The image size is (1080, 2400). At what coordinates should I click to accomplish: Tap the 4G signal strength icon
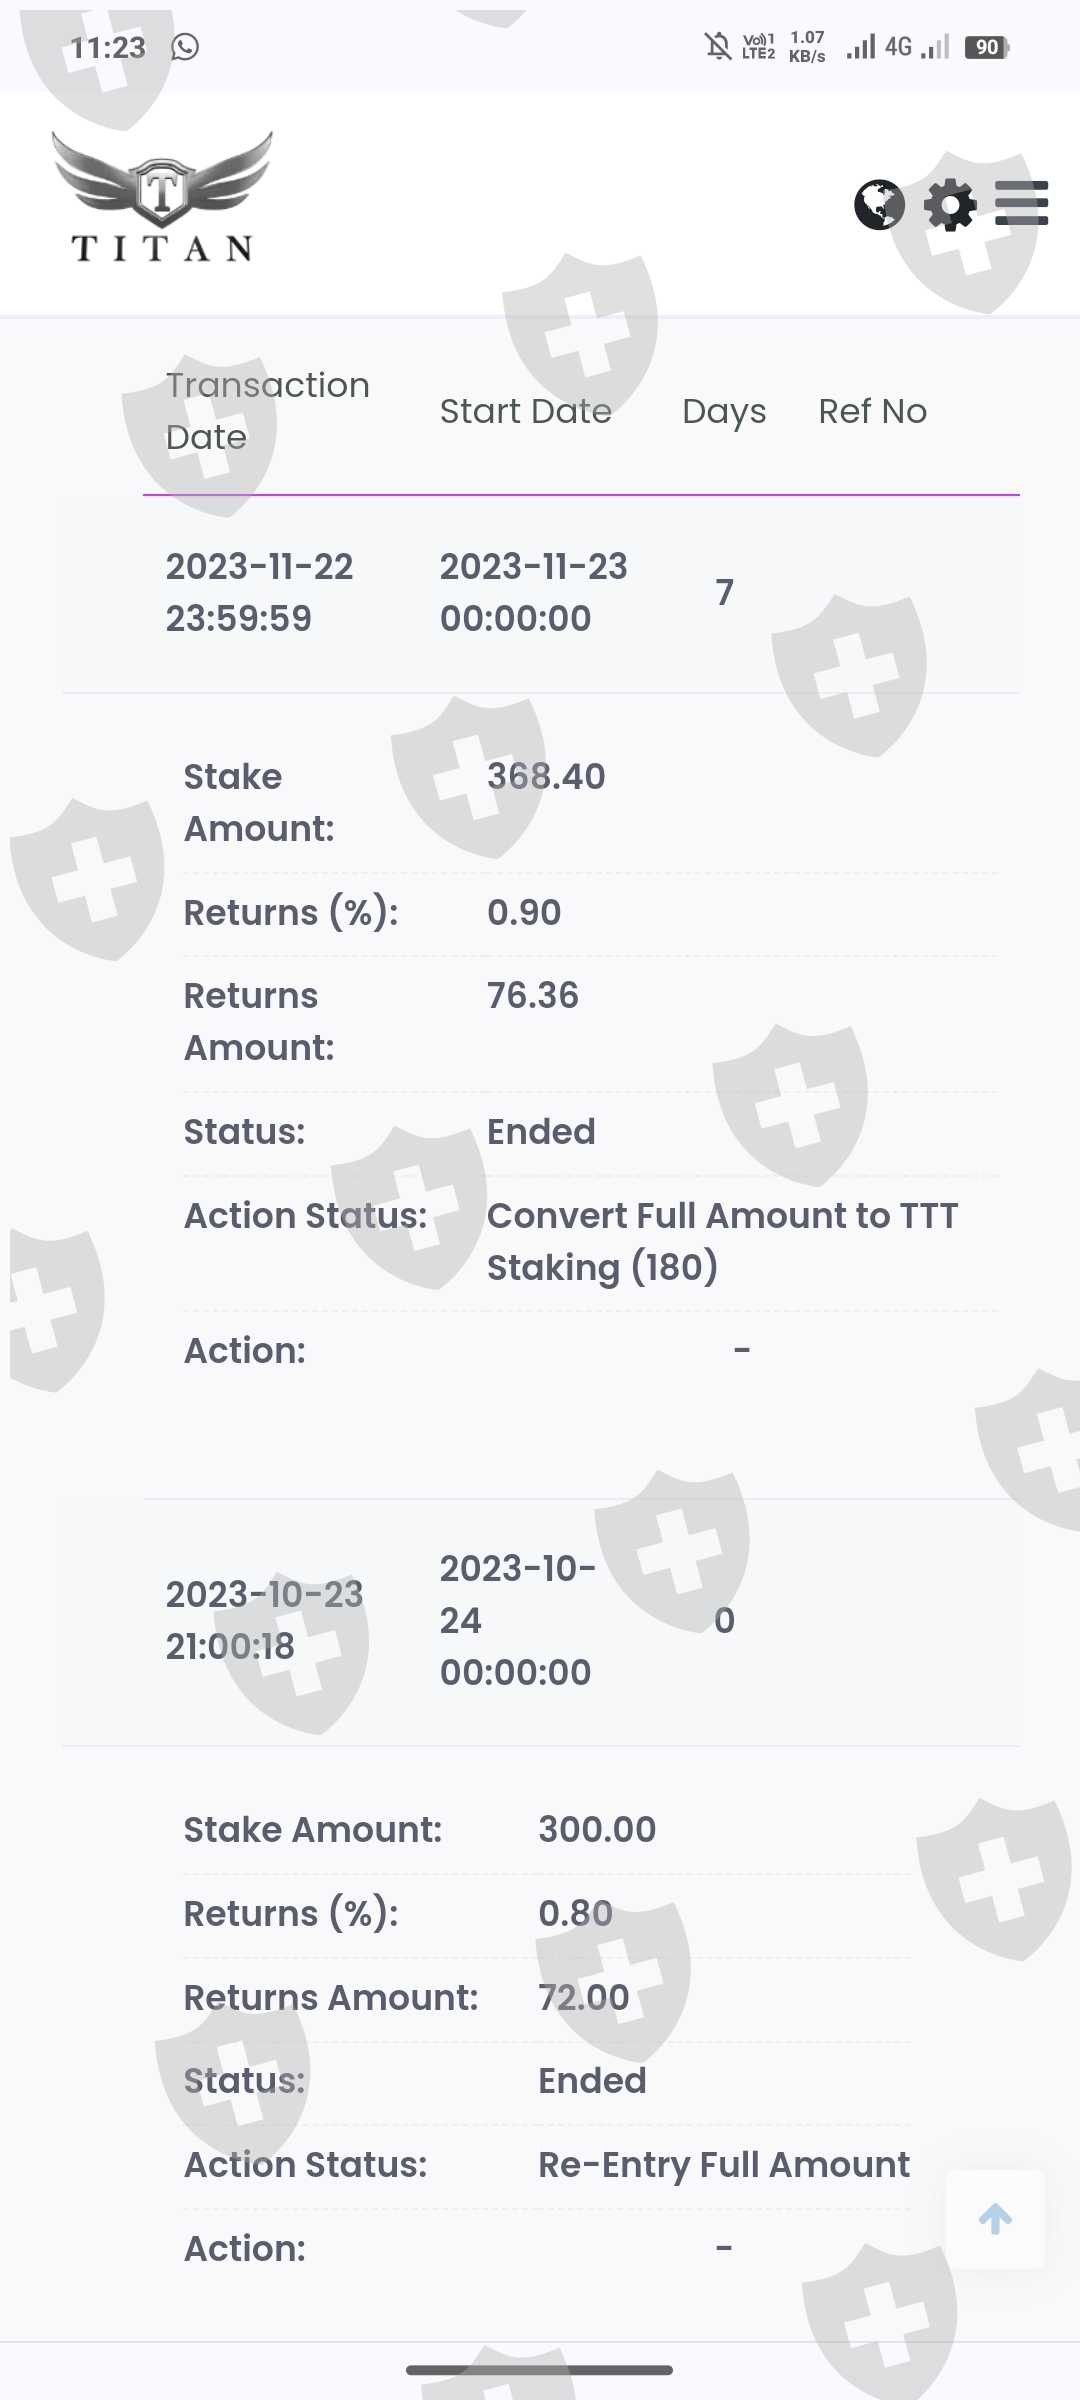point(879,47)
